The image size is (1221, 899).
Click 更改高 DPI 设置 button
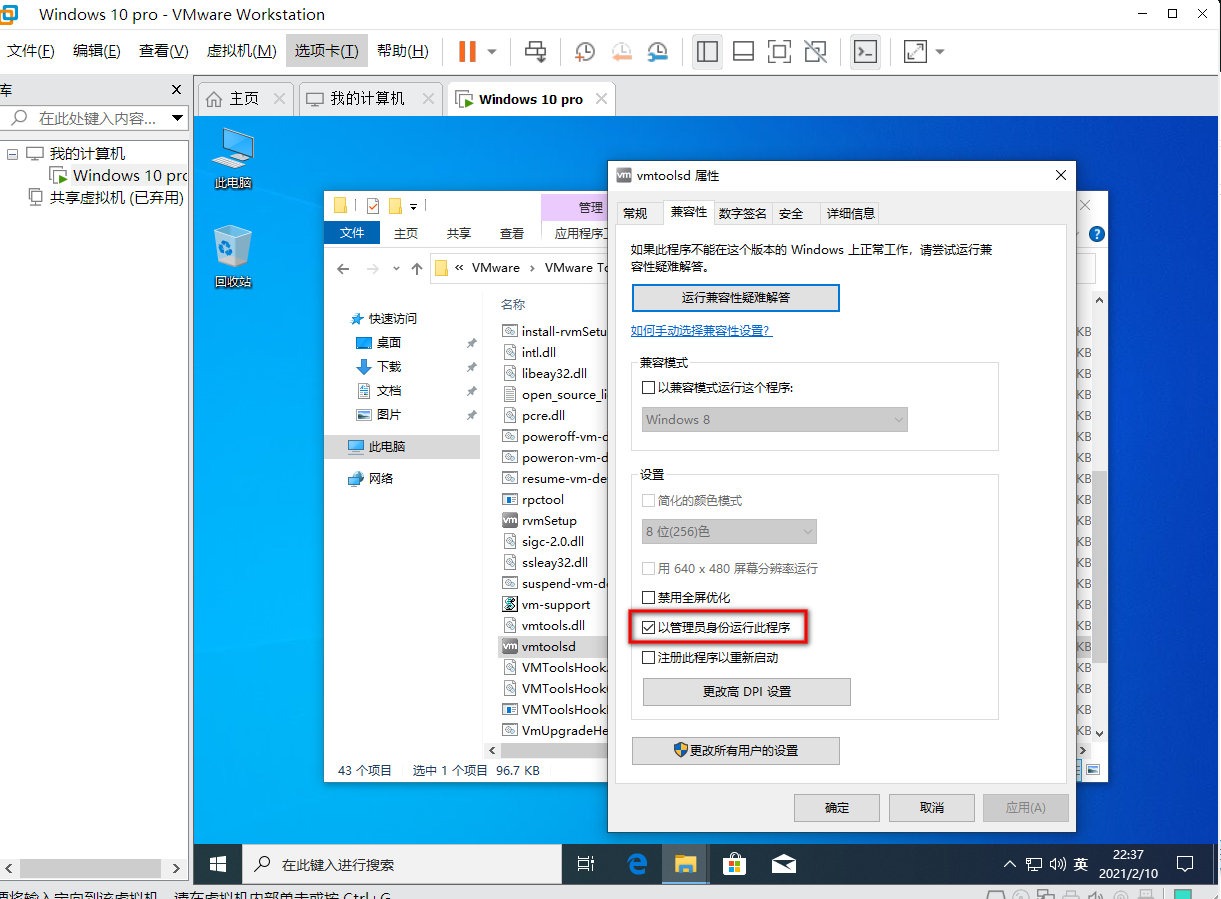pyautogui.click(x=746, y=692)
